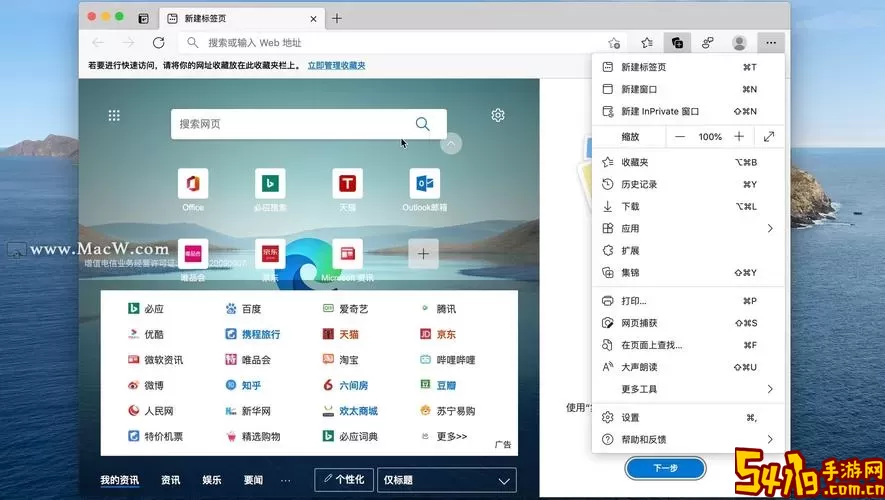885x500 pixels.
Task: Add a new quick link tile
Action: [423, 254]
